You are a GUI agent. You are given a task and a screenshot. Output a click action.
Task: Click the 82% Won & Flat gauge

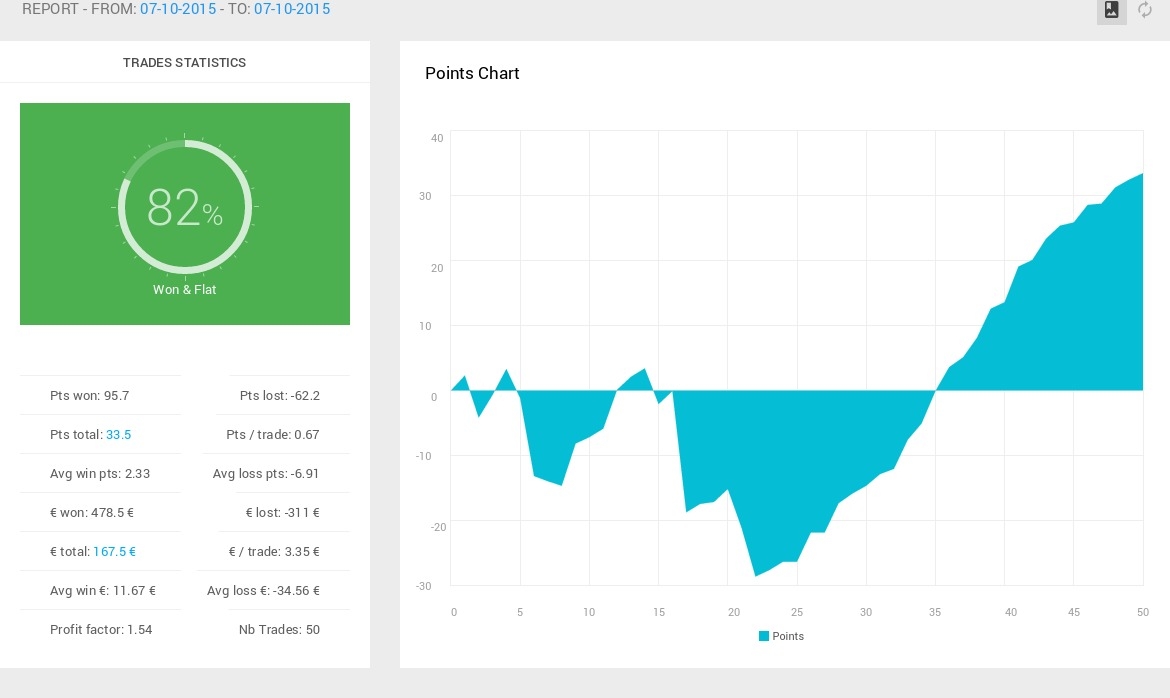click(185, 207)
